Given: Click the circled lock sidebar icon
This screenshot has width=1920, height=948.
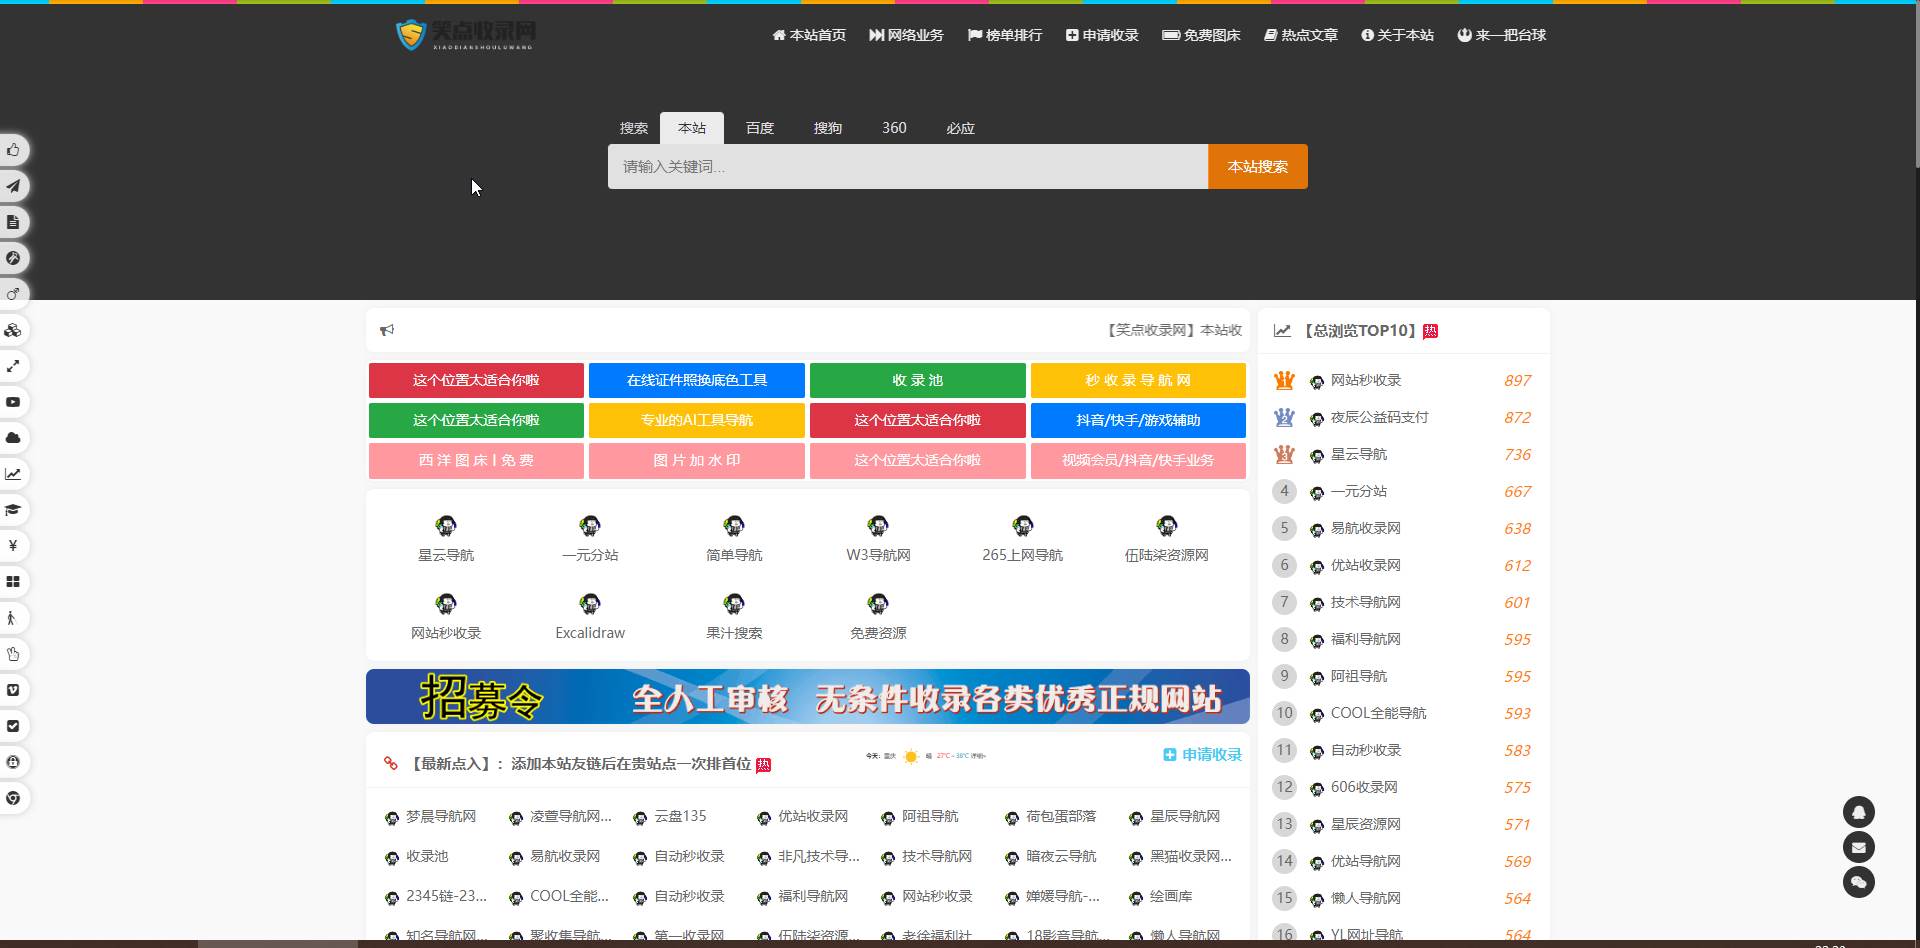Looking at the screenshot, I should point(13,762).
